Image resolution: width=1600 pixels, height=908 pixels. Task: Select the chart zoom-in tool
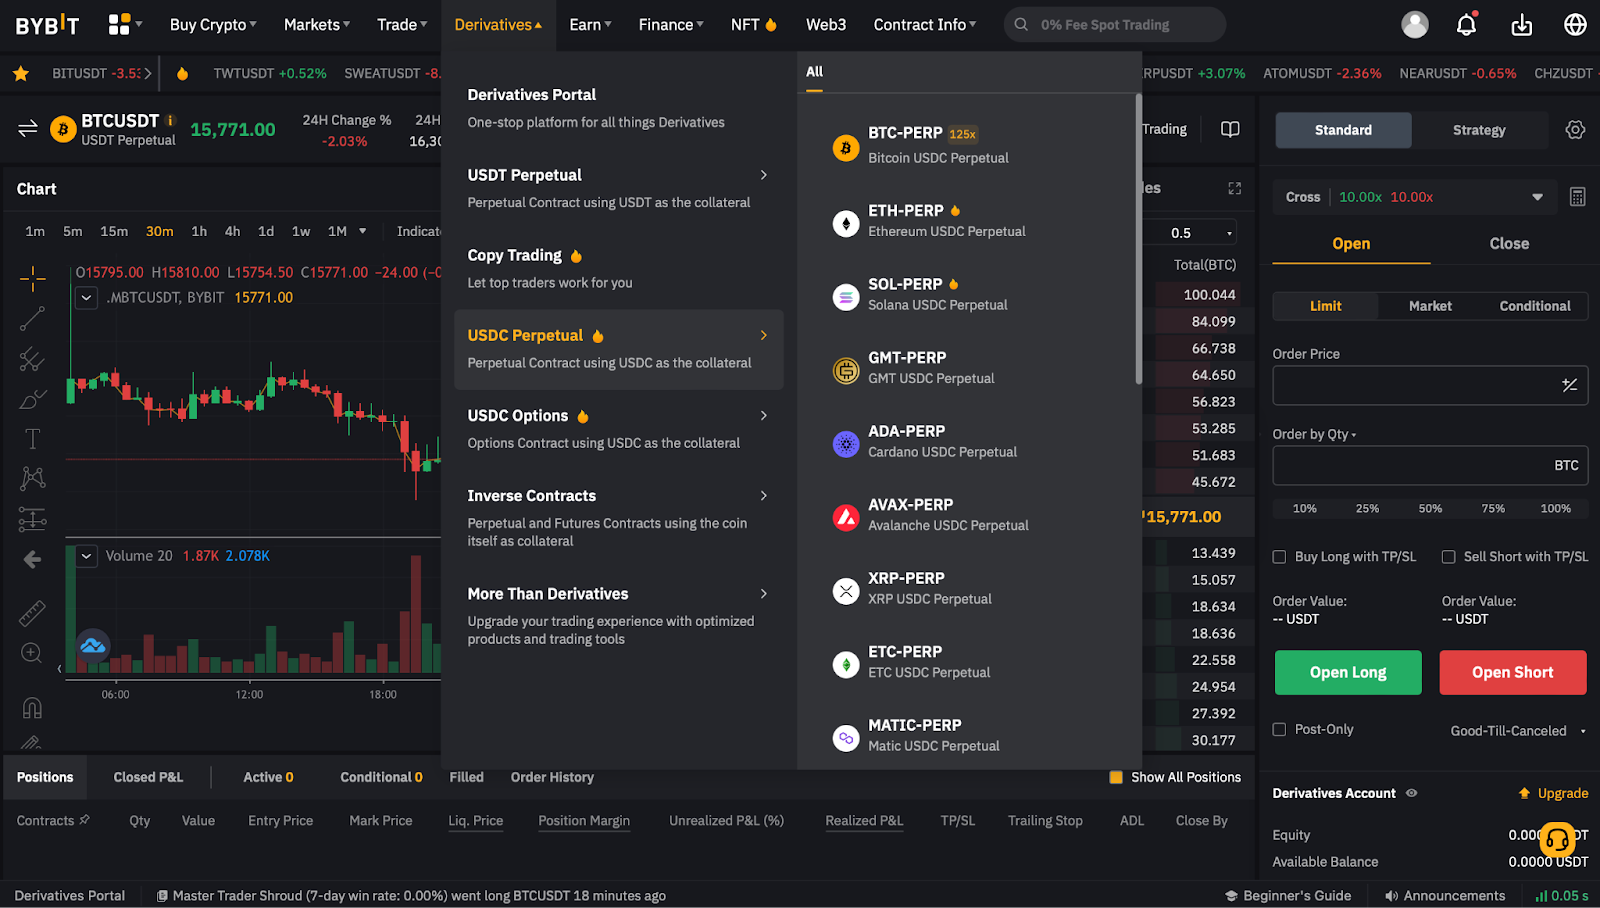(32, 653)
